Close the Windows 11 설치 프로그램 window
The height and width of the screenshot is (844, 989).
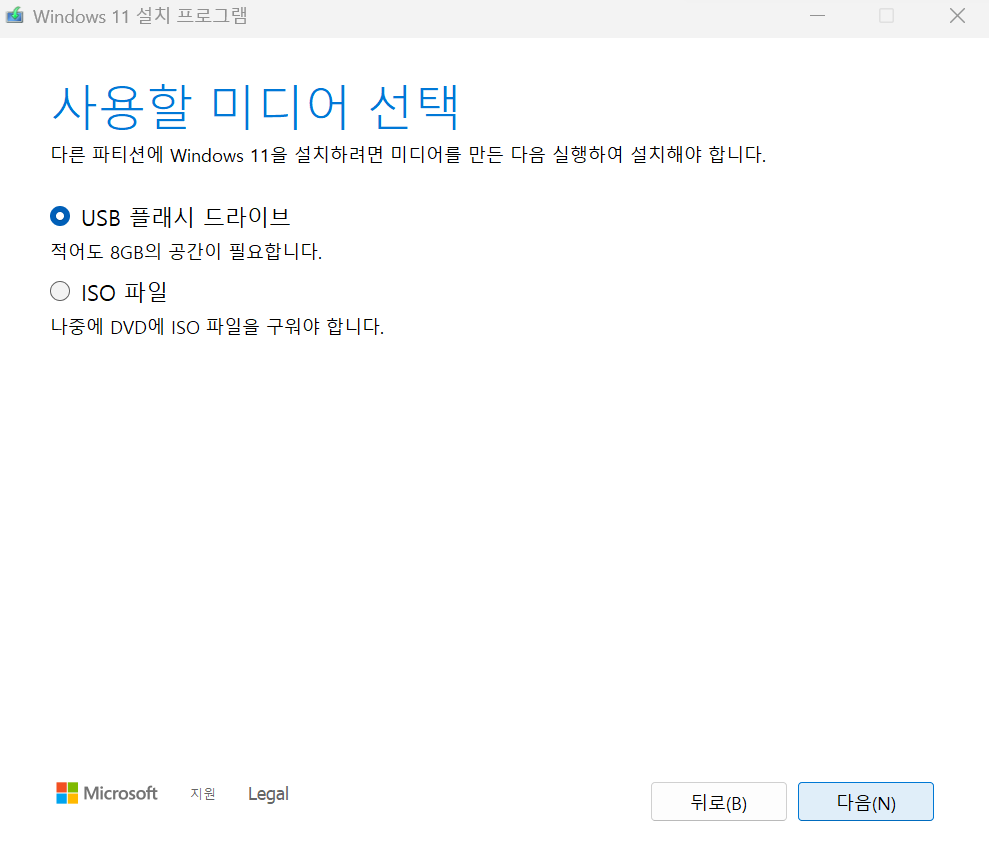957,16
